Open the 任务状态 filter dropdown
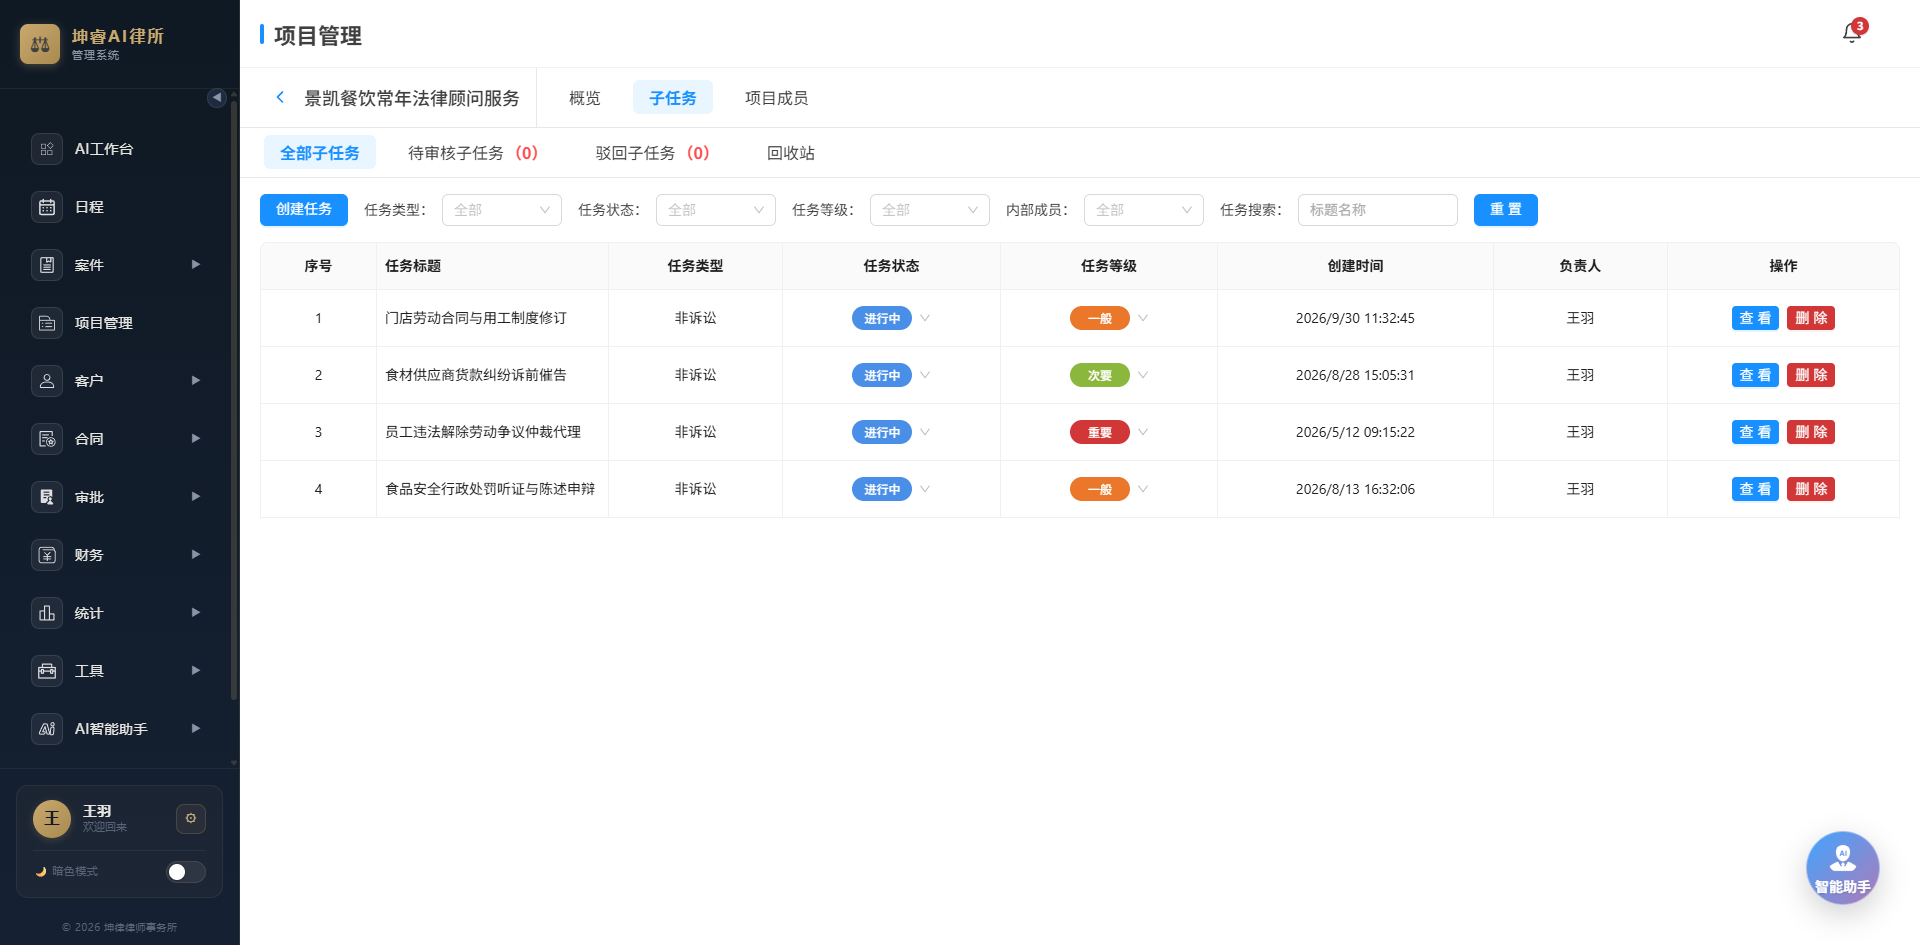 (x=716, y=210)
